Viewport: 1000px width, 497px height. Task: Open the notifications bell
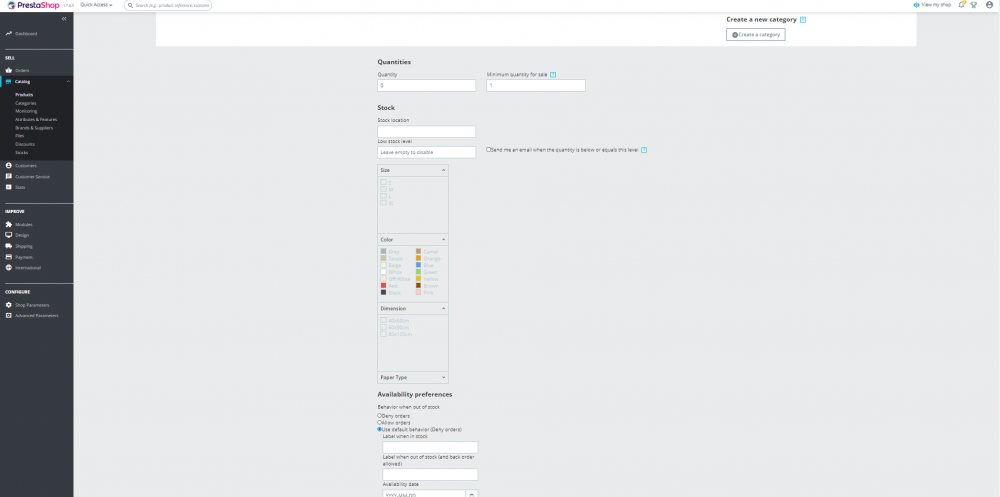point(962,4)
